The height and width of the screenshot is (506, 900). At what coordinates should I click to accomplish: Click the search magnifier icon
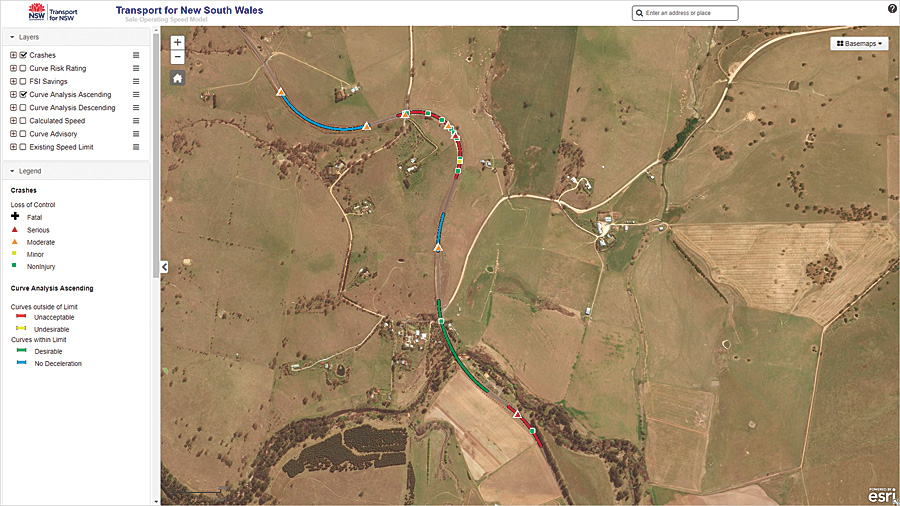[x=639, y=13]
